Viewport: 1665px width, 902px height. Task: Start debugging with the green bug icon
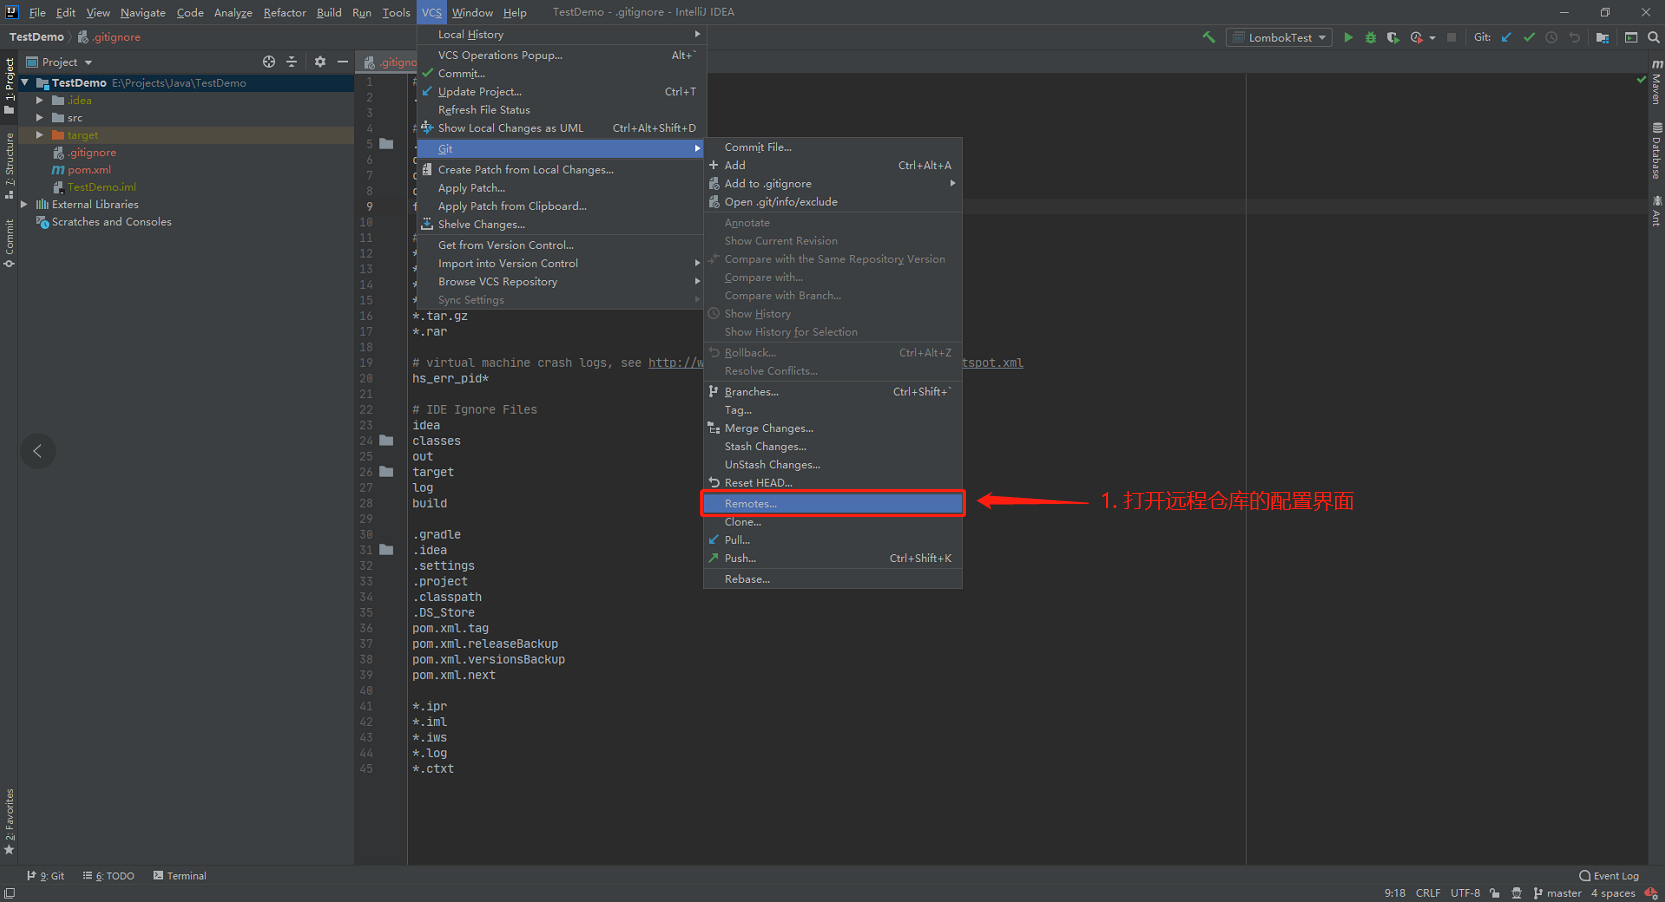[x=1371, y=37]
